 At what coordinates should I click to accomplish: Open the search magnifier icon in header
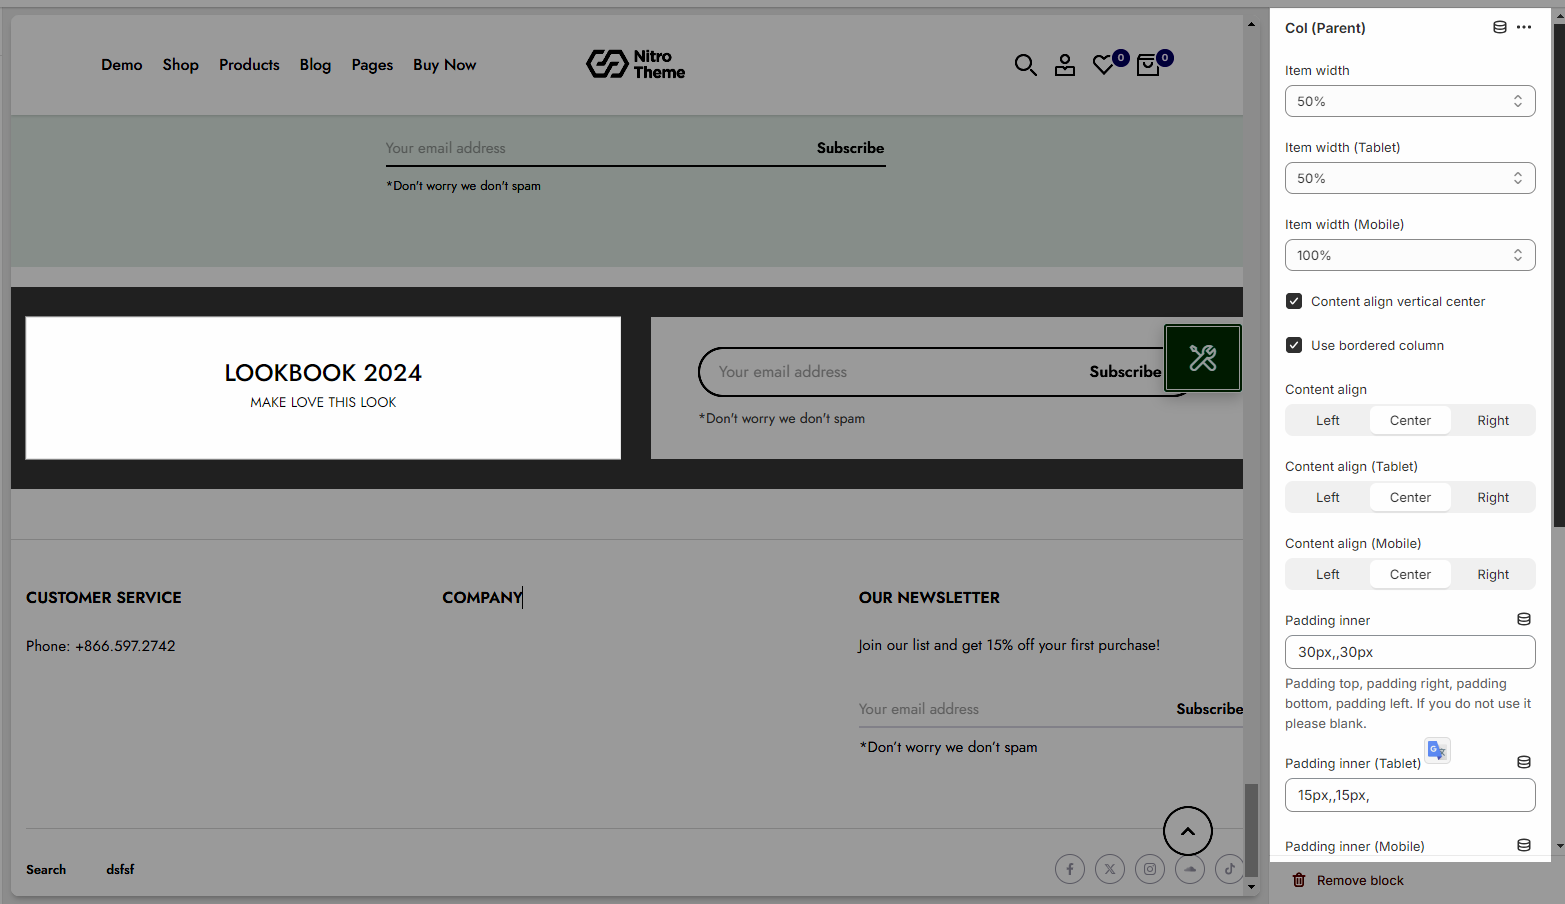(x=1025, y=65)
